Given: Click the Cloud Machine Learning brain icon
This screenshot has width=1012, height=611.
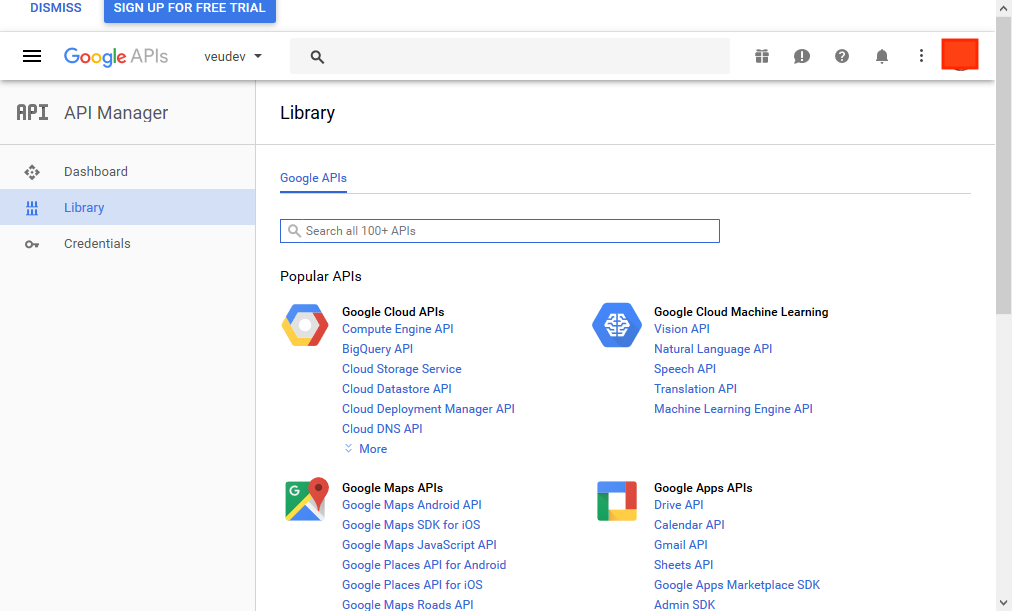Looking at the screenshot, I should click(617, 326).
